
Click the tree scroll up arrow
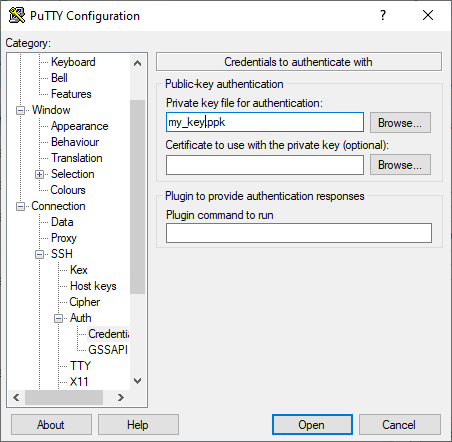(x=137, y=63)
